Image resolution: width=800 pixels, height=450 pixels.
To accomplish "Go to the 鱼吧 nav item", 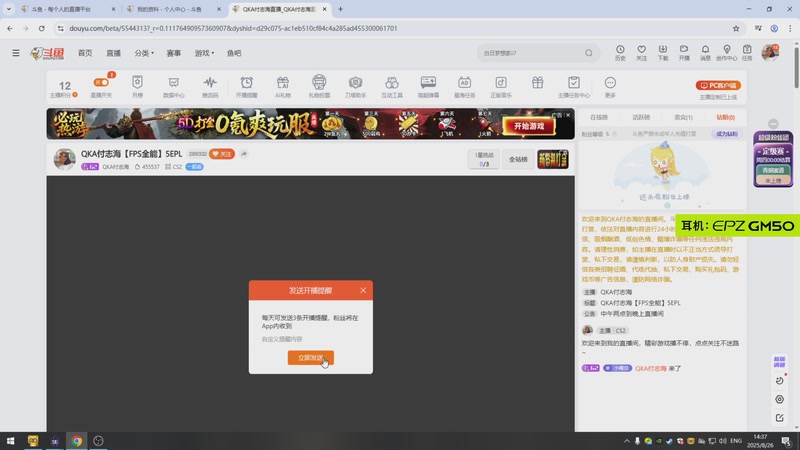I will tap(234, 53).
